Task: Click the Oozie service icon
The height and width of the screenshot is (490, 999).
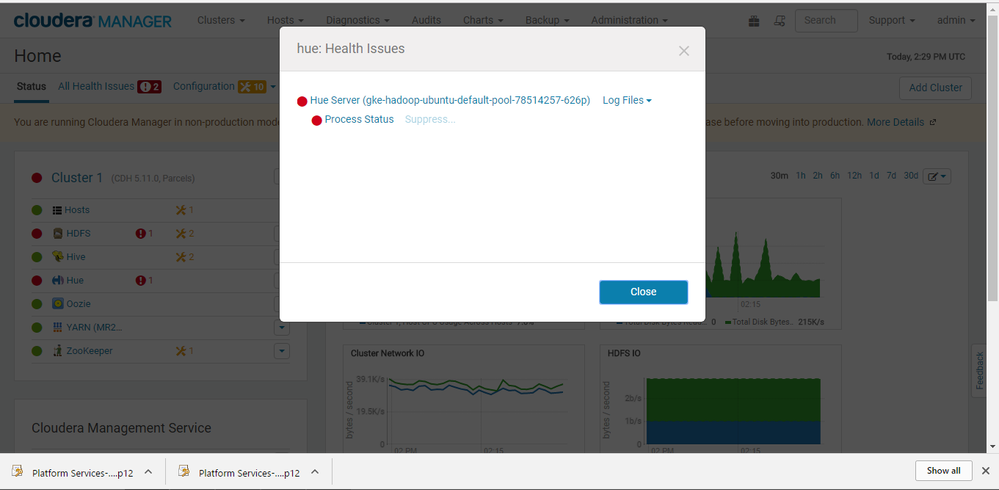Action: point(57,304)
